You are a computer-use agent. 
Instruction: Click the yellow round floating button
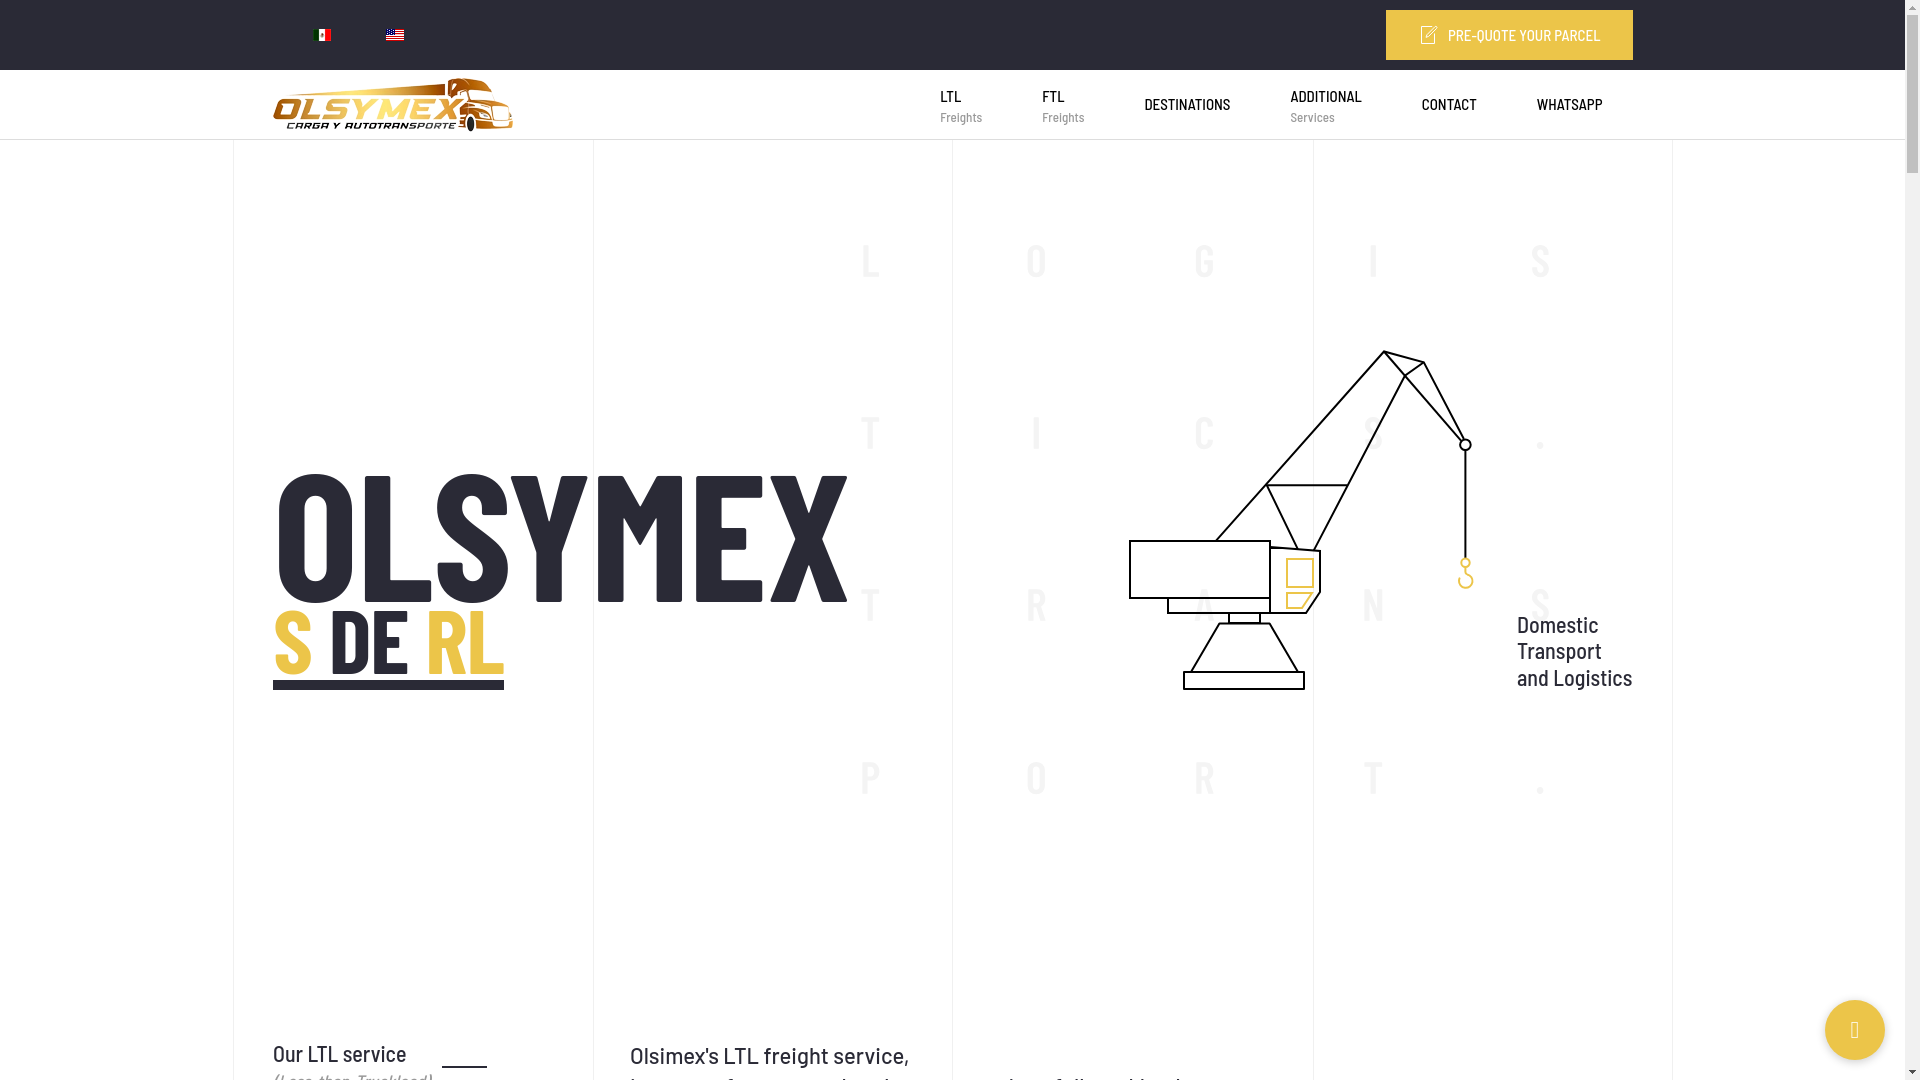coord(1855,1030)
